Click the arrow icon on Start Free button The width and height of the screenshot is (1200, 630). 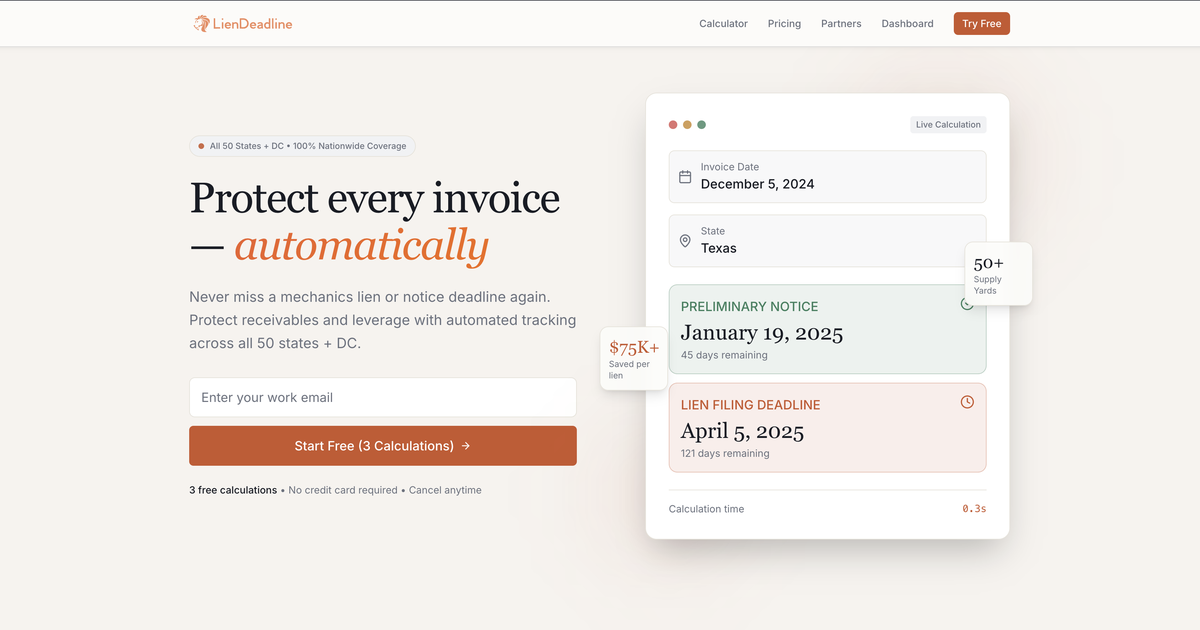466,446
